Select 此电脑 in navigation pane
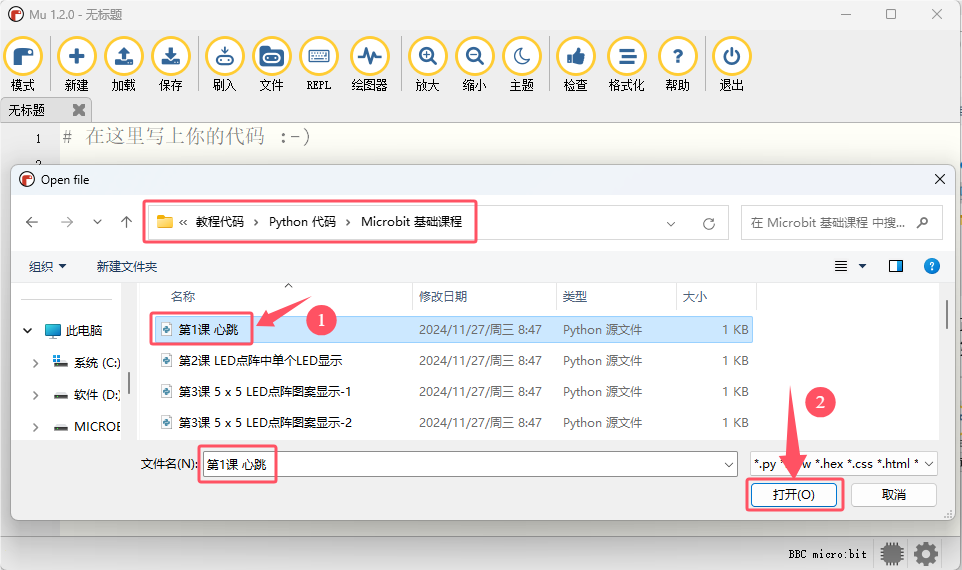The image size is (962, 570). click(x=74, y=331)
